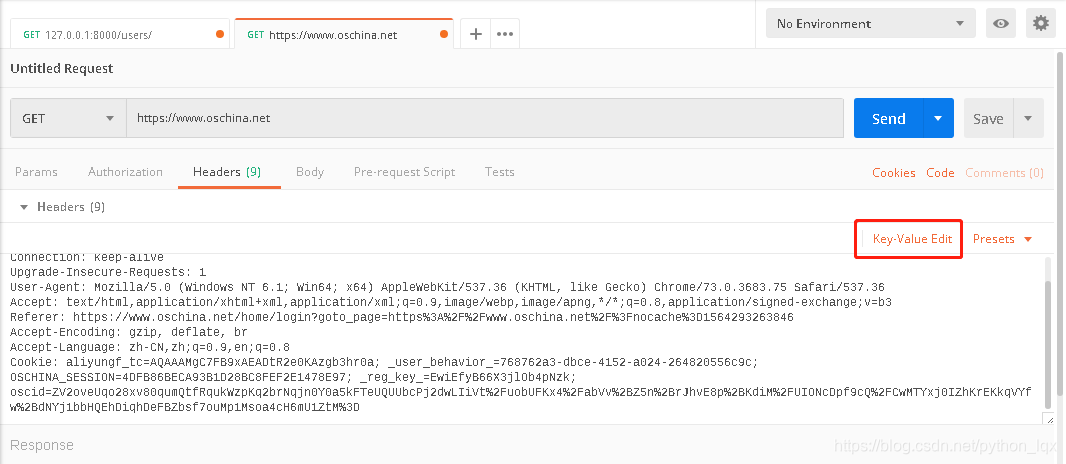Send the request
Screen dimensions: 1066x464
[x=889, y=118]
